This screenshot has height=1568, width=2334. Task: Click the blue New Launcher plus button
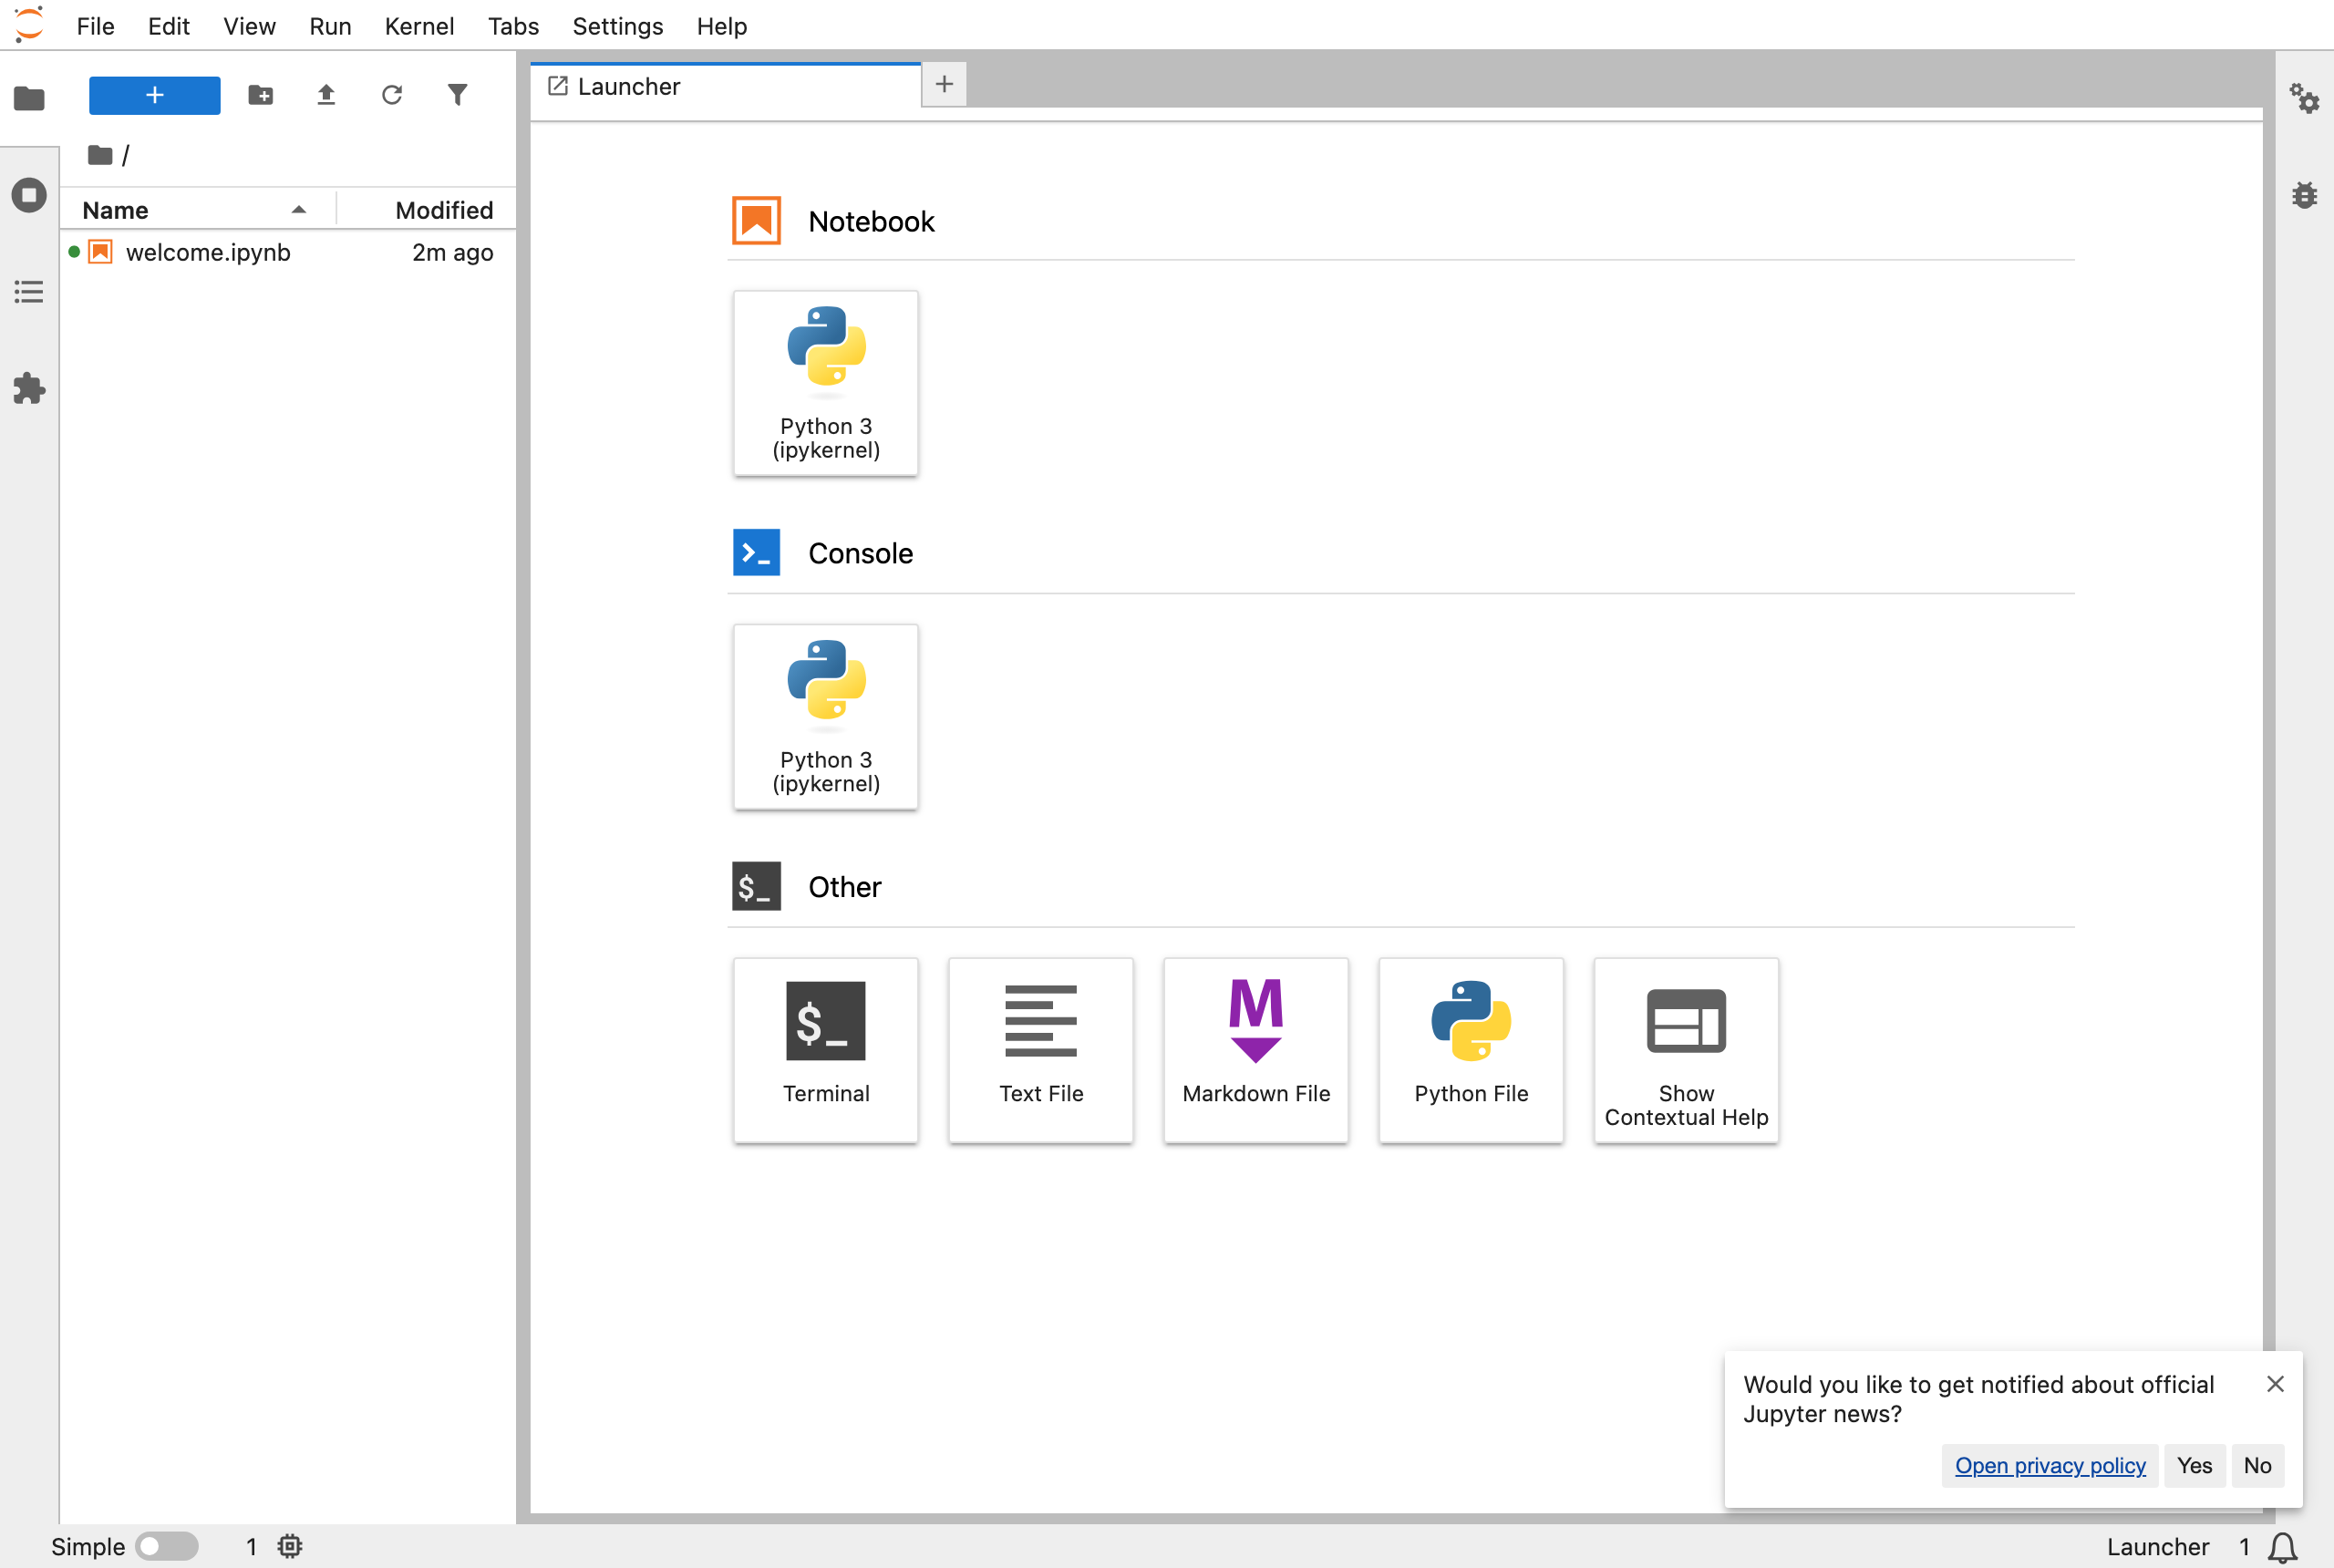[x=154, y=95]
